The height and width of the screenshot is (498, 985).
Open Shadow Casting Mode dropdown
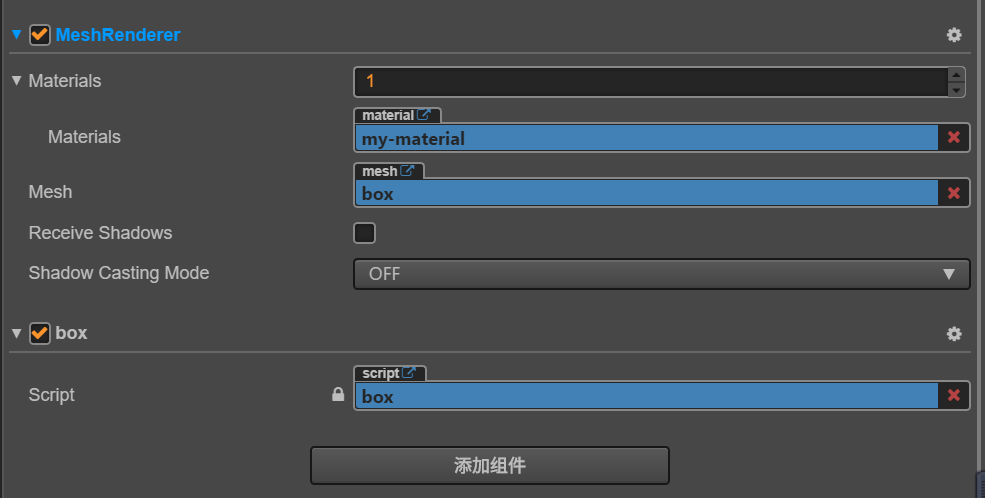(x=661, y=274)
